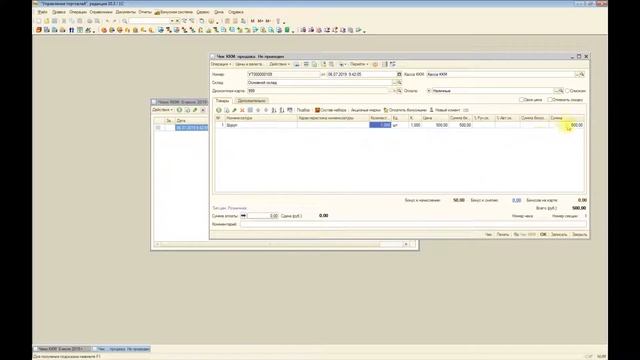This screenshot has height=360, width=640.
Task: Expand the Перейти dropdown
Action: click(359, 64)
